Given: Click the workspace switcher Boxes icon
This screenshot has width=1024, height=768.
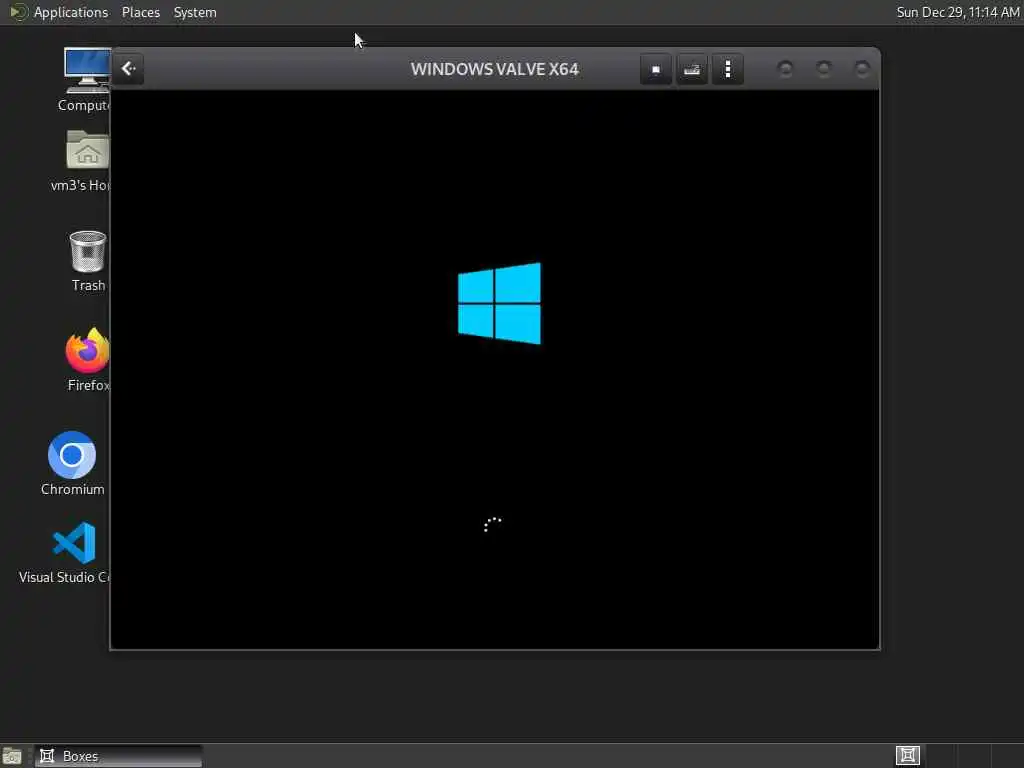Looking at the screenshot, I should (x=908, y=756).
